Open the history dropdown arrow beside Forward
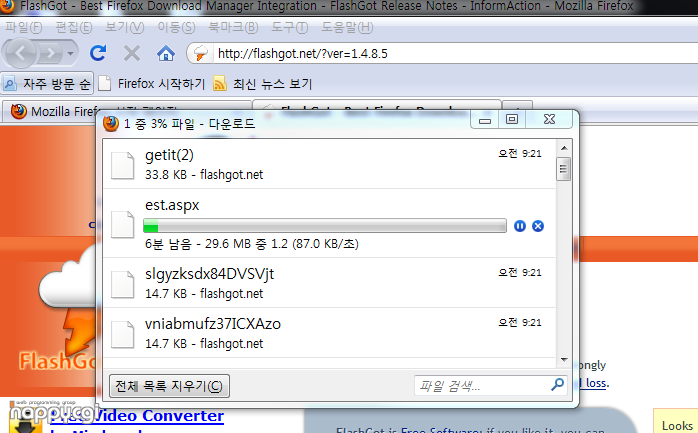Image resolution: width=698 pixels, height=433 pixels. pos(70,54)
